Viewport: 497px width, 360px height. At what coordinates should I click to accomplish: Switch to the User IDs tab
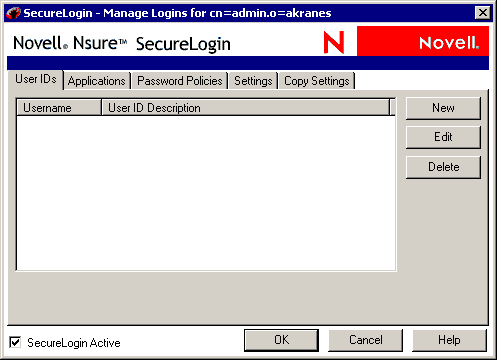(36, 80)
